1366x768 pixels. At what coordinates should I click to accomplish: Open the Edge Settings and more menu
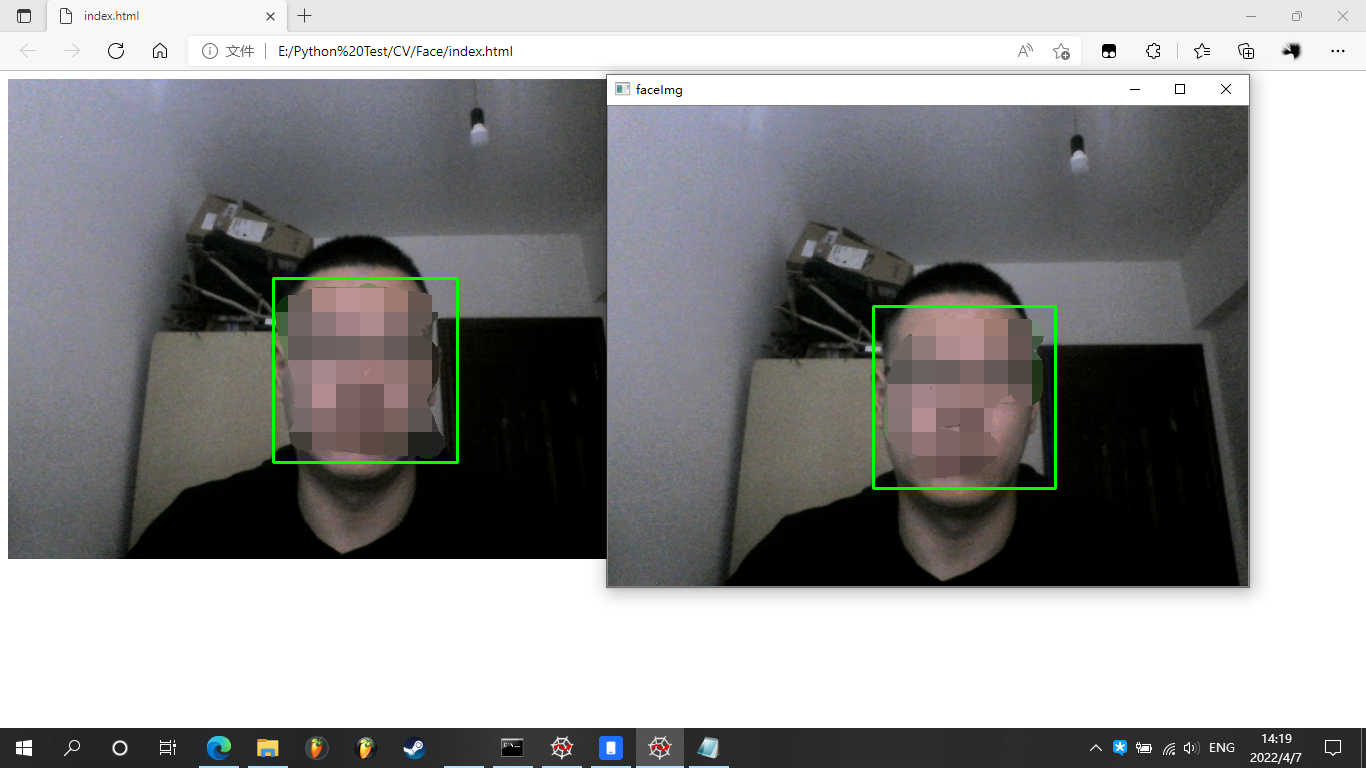point(1338,51)
